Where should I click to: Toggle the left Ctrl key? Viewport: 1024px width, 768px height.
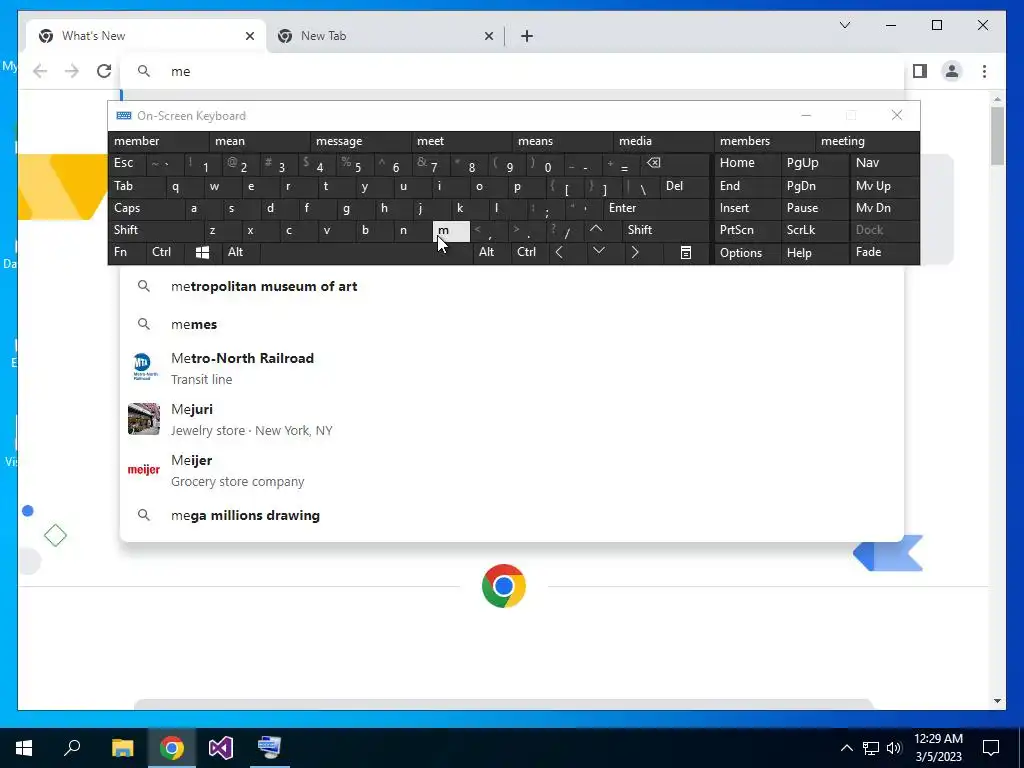click(x=165, y=252)
